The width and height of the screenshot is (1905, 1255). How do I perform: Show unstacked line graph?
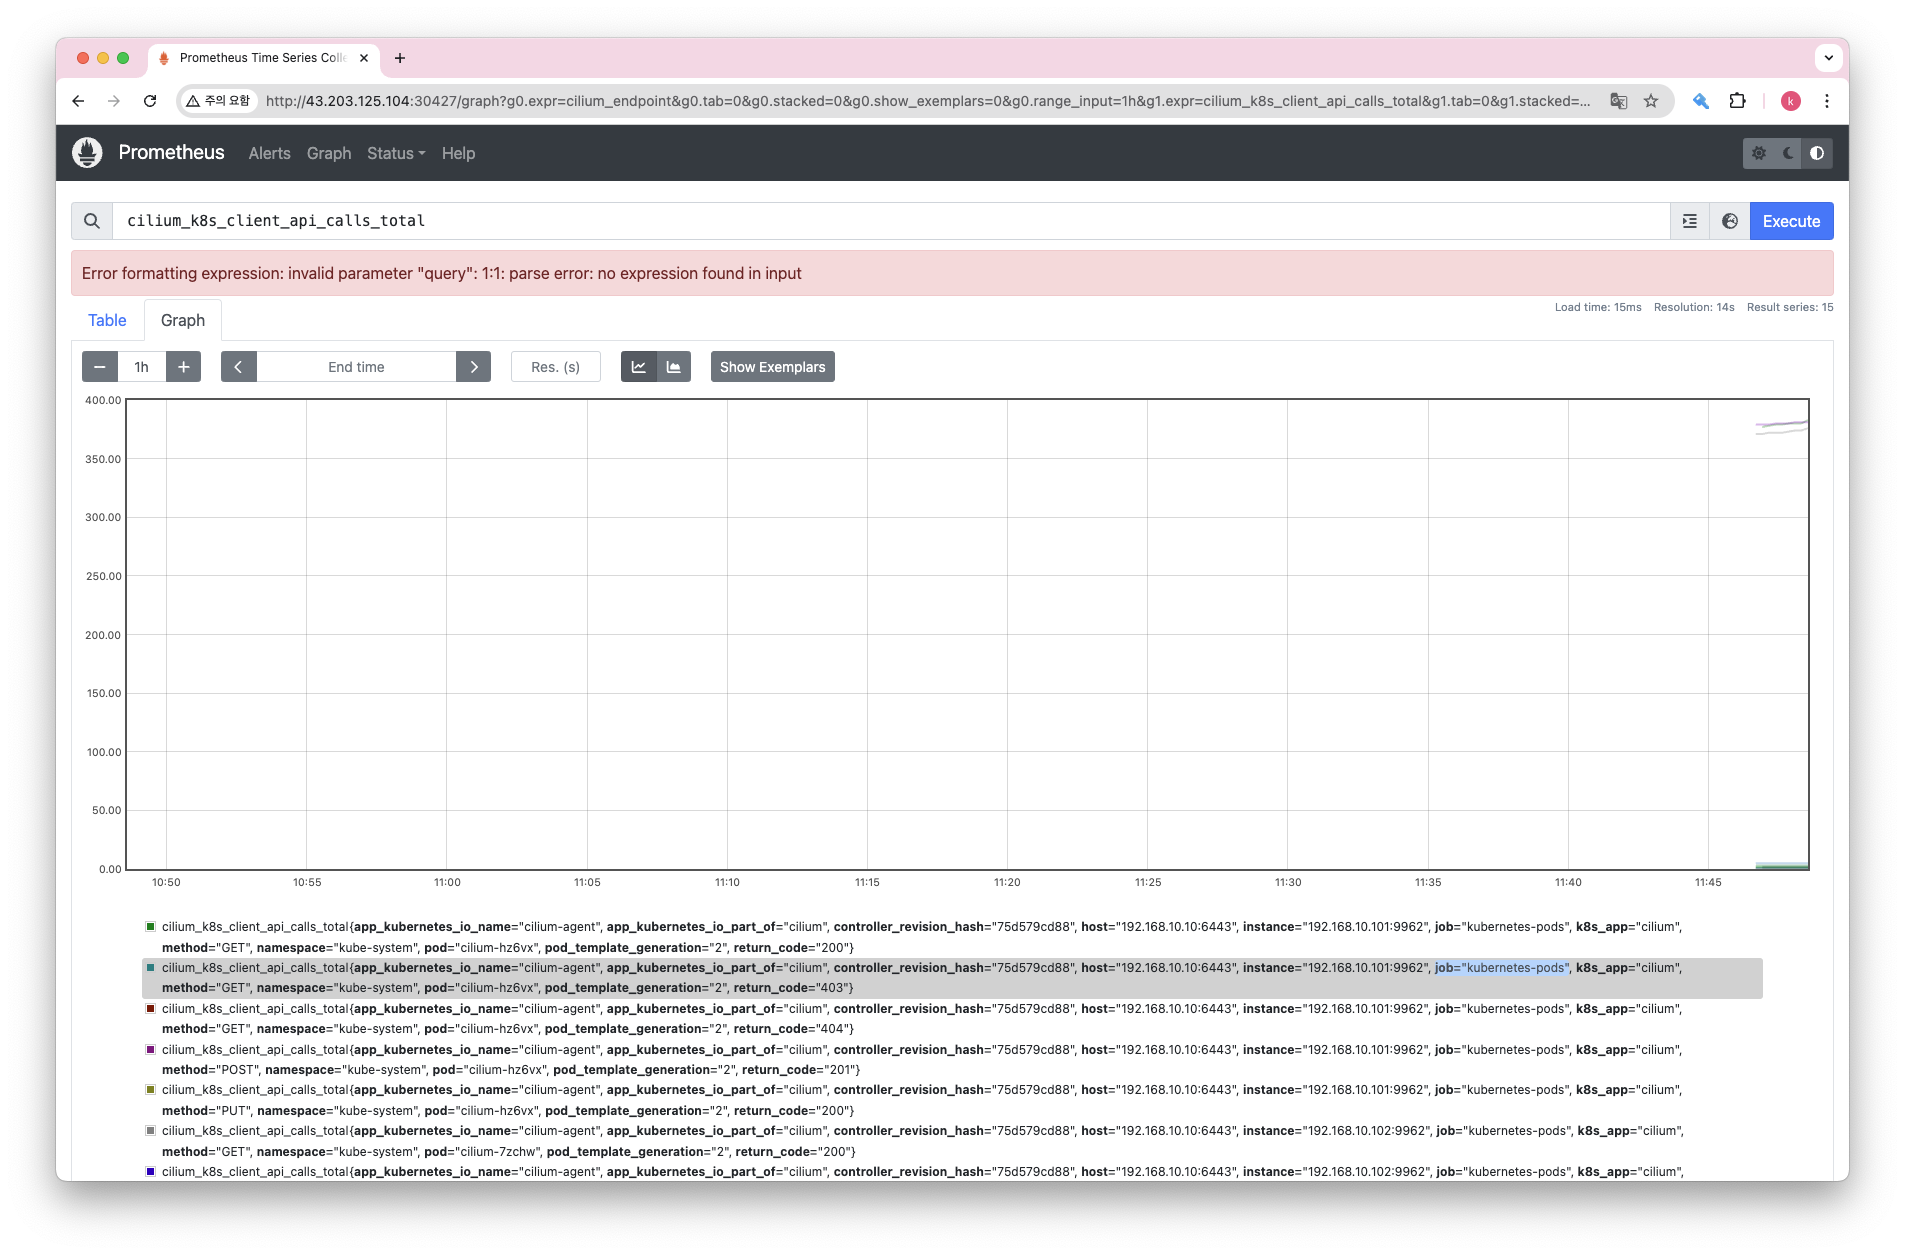[x=638, y=367]
